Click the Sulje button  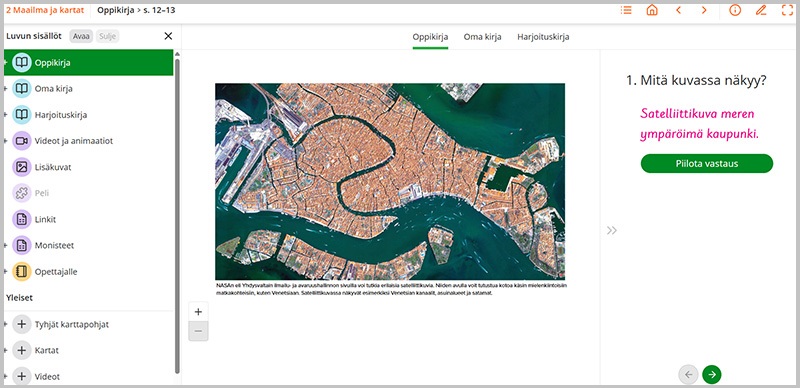pyautogui.click(x=108, y=36)
